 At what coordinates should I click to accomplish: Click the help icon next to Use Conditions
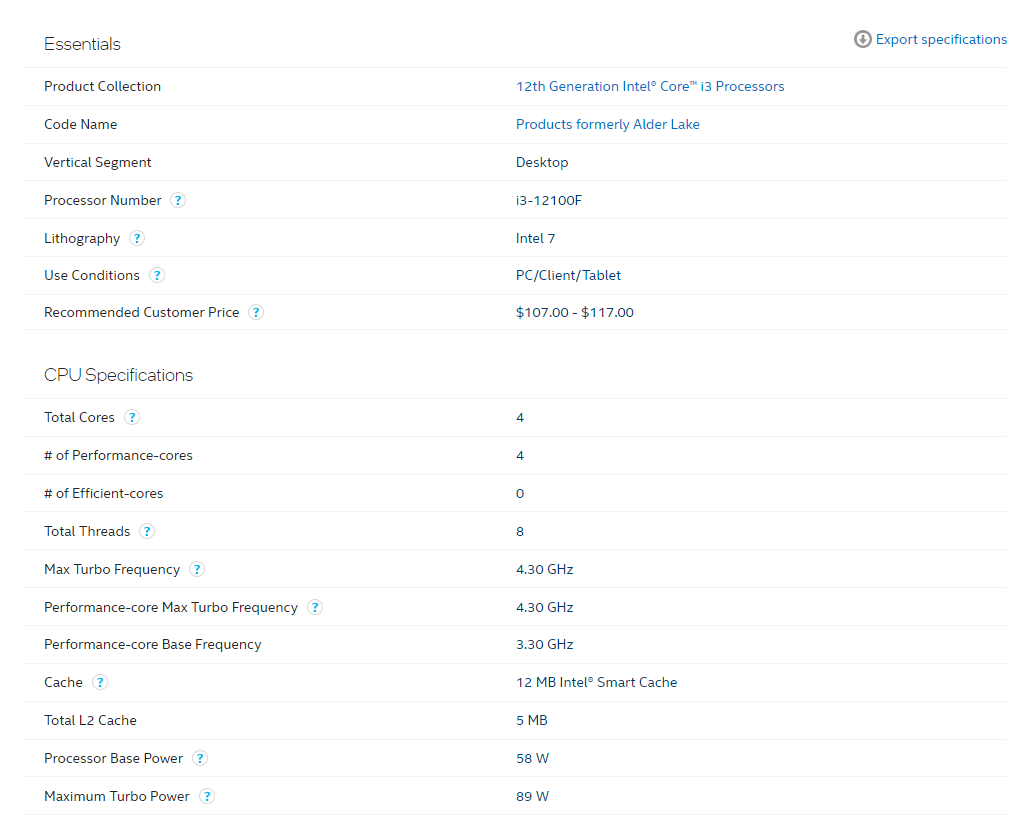click(157, 275)
